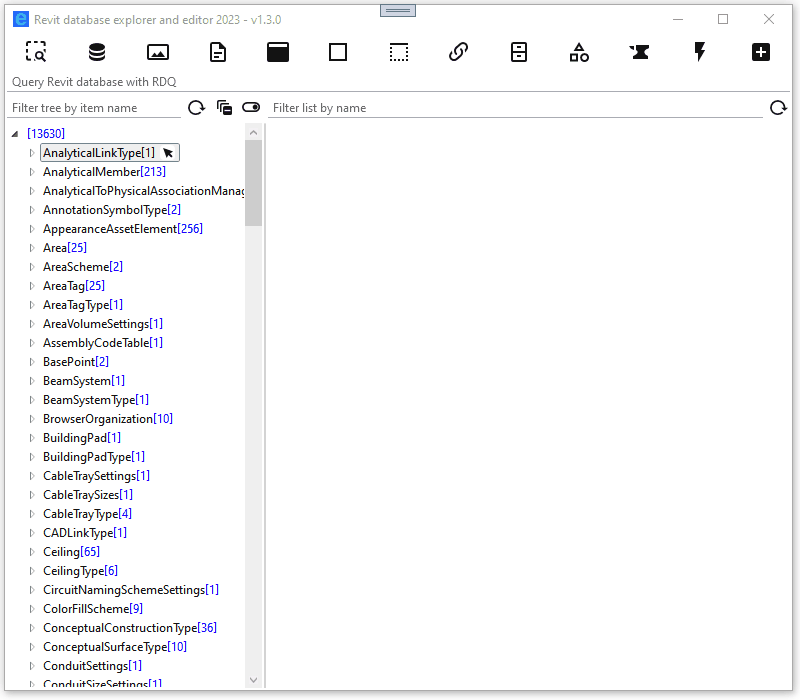Expand the AnalyticalLinkType node arrow
This screenshot has height=700, width=800.
pyautogui.click(x=32, y=153)
